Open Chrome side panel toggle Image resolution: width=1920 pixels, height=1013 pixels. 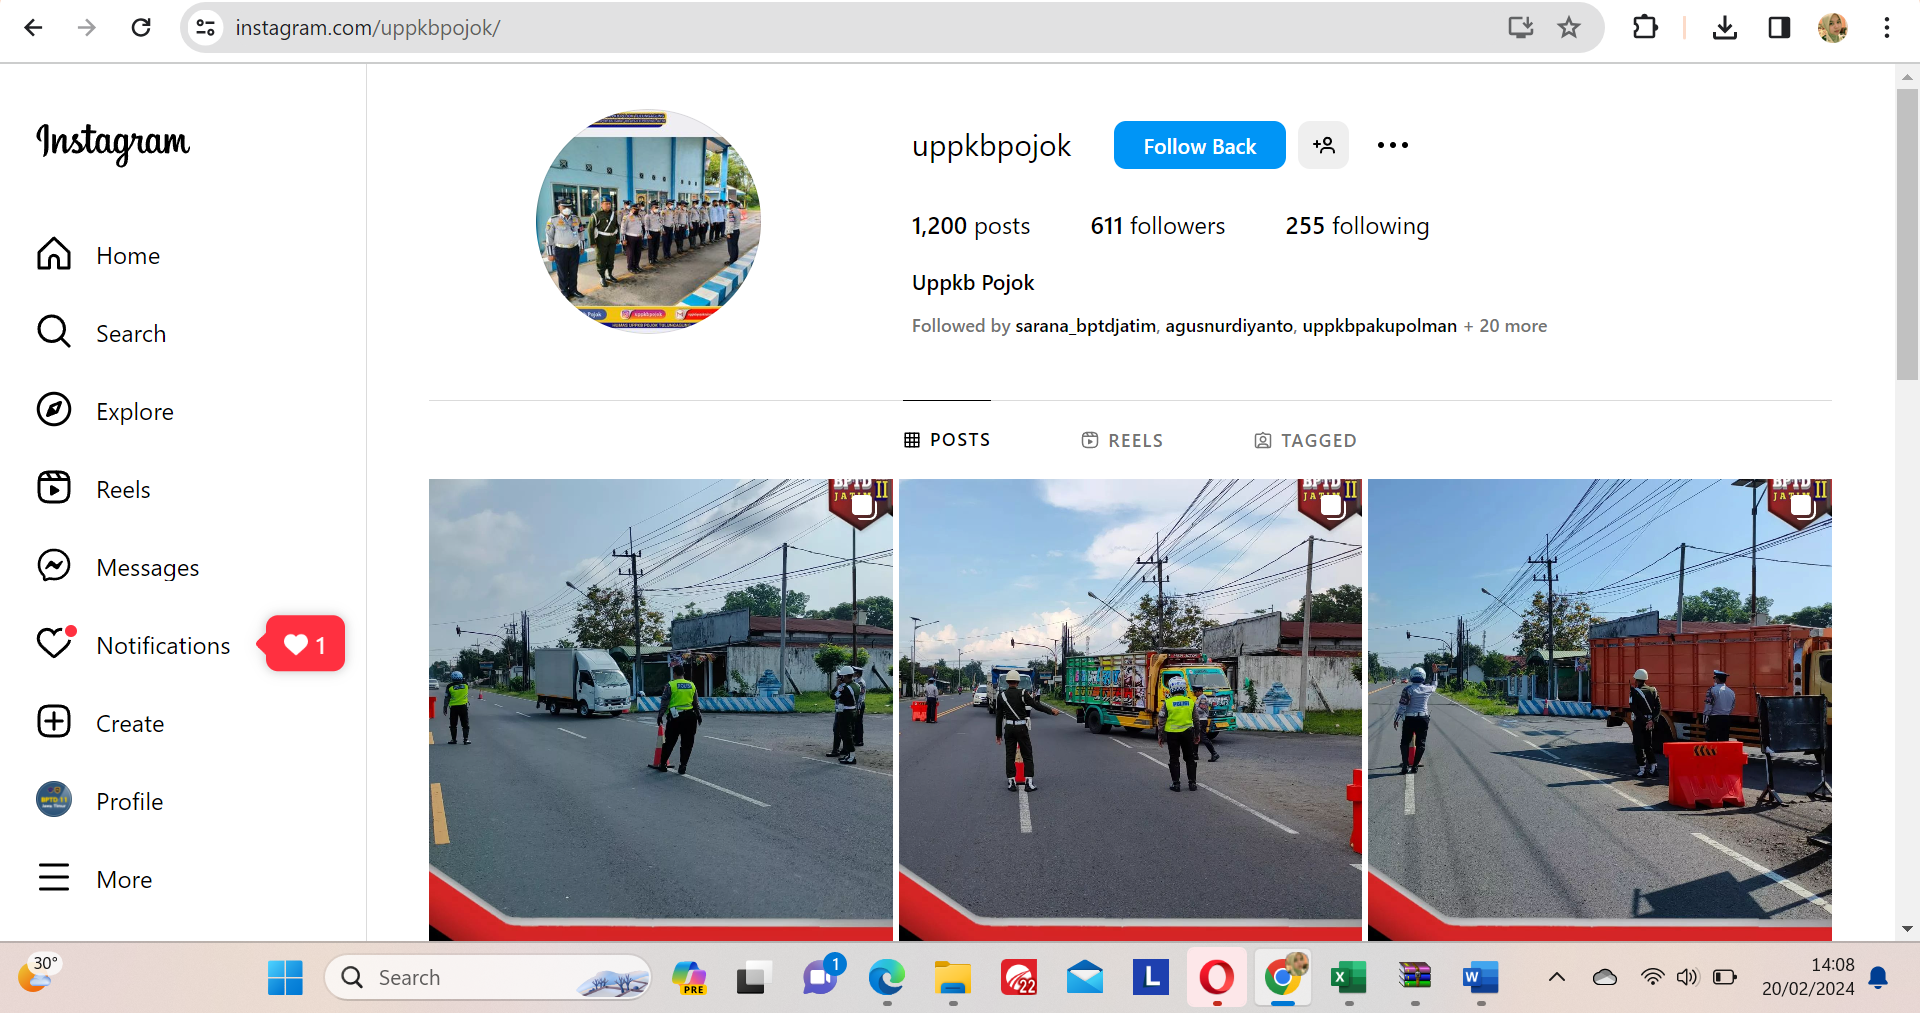(1779, 28)
